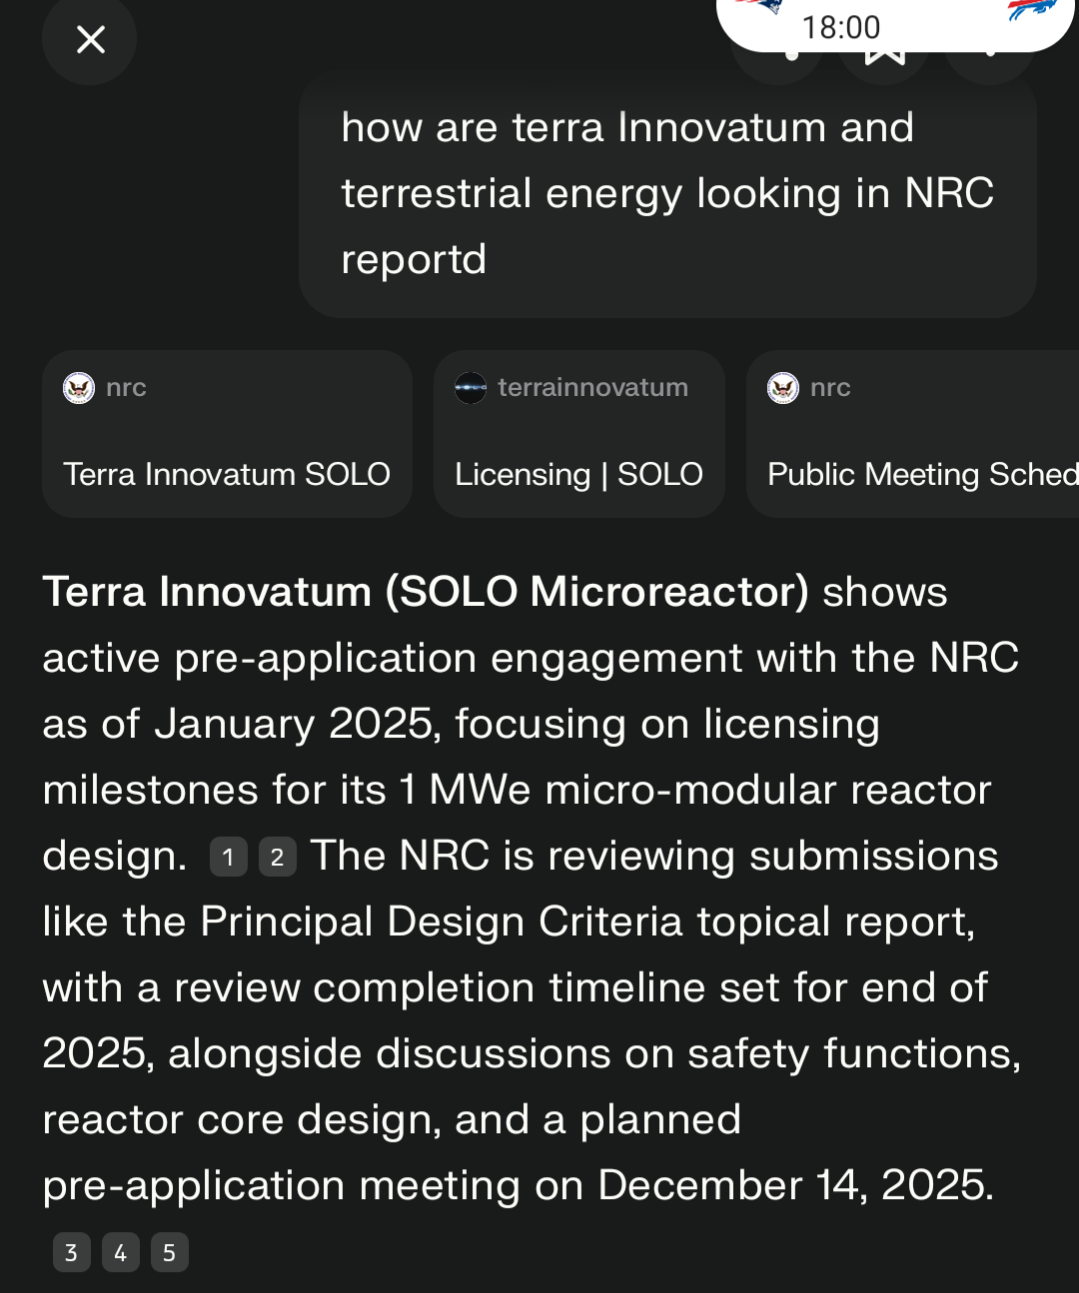Open citation badge 5
The width and height of the screenshot is (1079, 1293).
pyautogui.click(x=169, y=1252)
